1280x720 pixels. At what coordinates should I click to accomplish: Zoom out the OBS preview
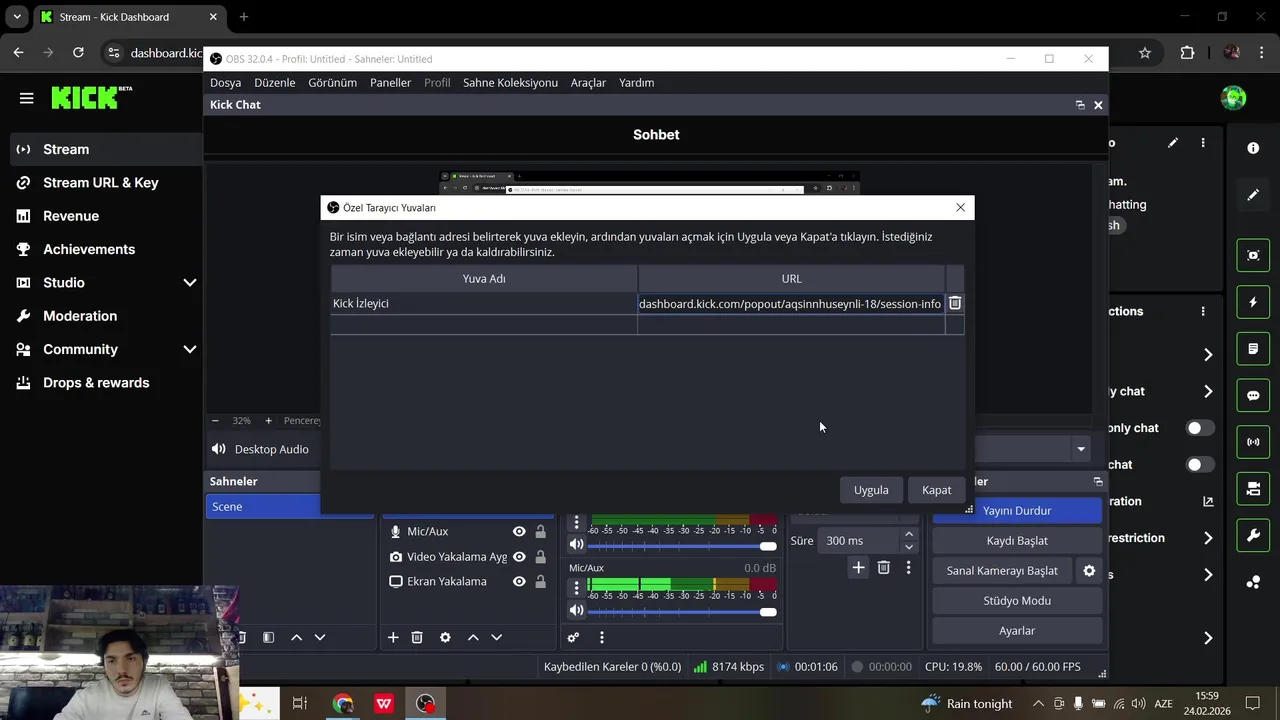215,421
